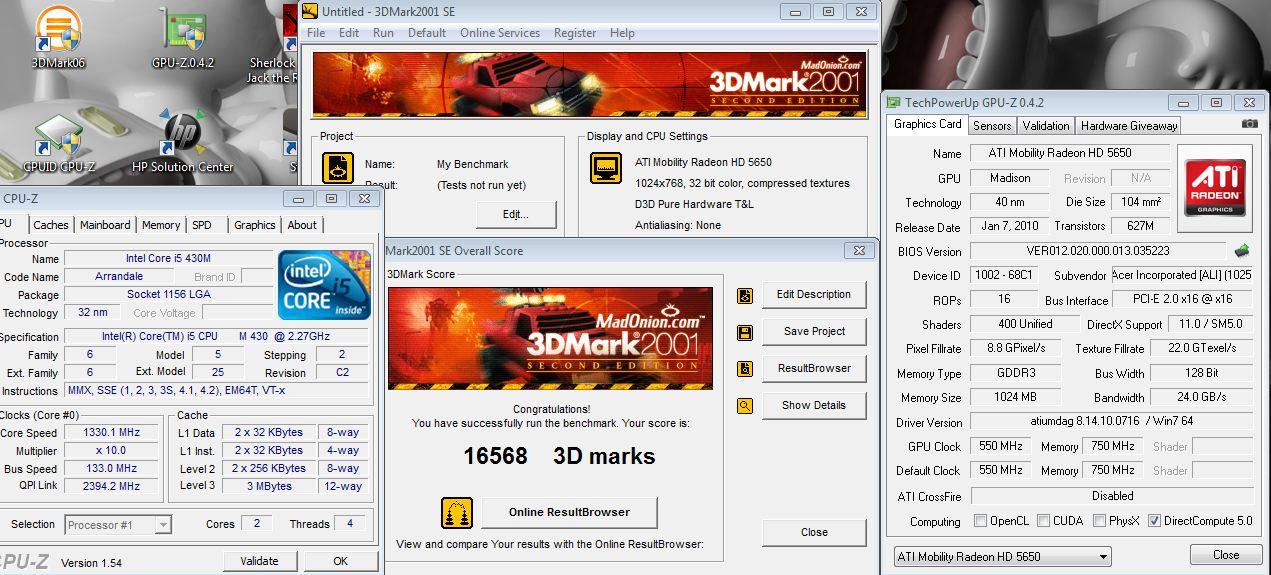This screenshot has width=1271, height=575.
Task: Click the Edit... button in Project section
Action: [515, 214]
